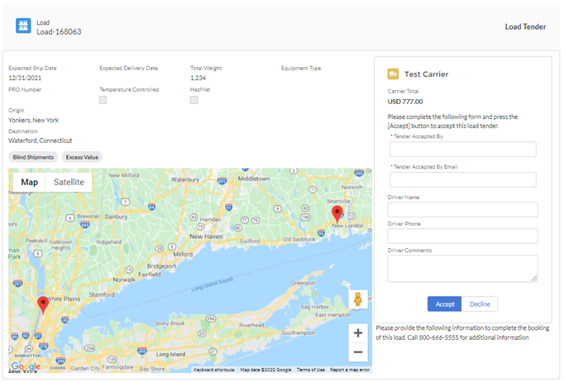
Task: Open map Terms of Use link
Action: [311, 370]
